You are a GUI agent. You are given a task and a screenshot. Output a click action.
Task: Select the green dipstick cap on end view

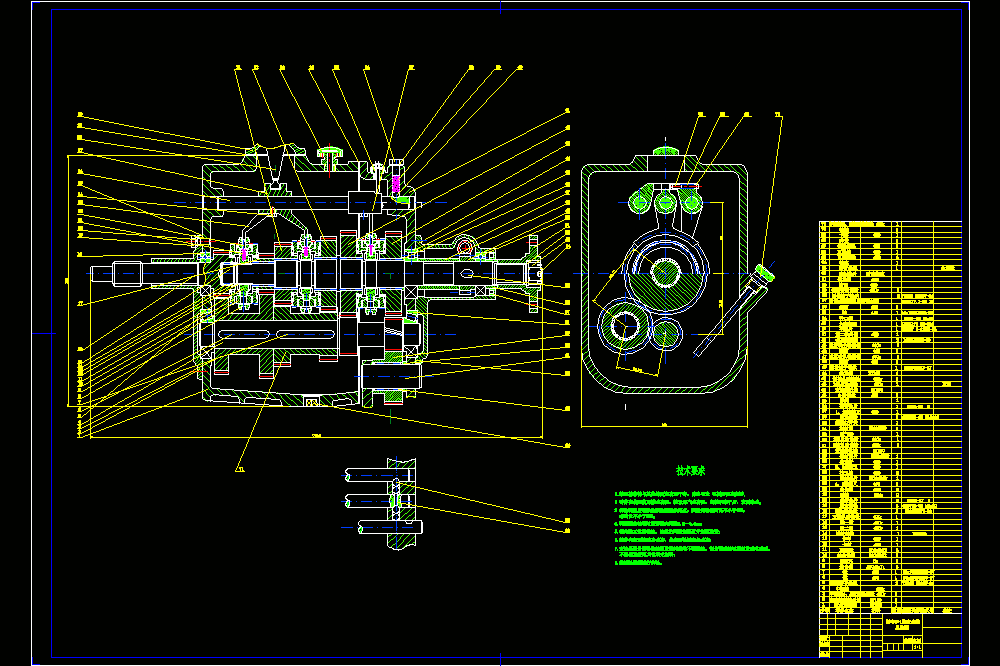tap(765, 272)
